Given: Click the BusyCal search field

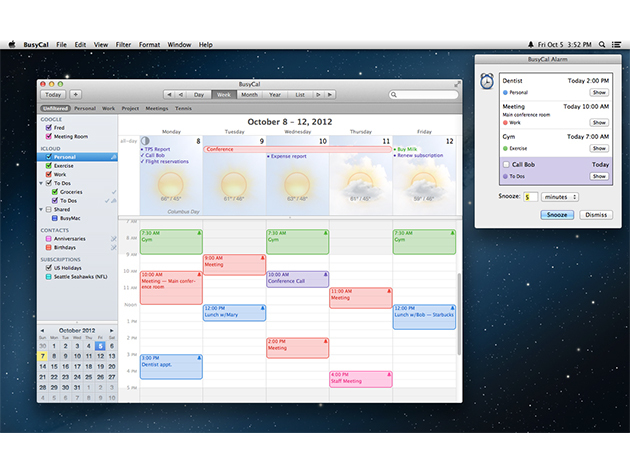Looking at the screenshot, I should click(x=423, y=94).
